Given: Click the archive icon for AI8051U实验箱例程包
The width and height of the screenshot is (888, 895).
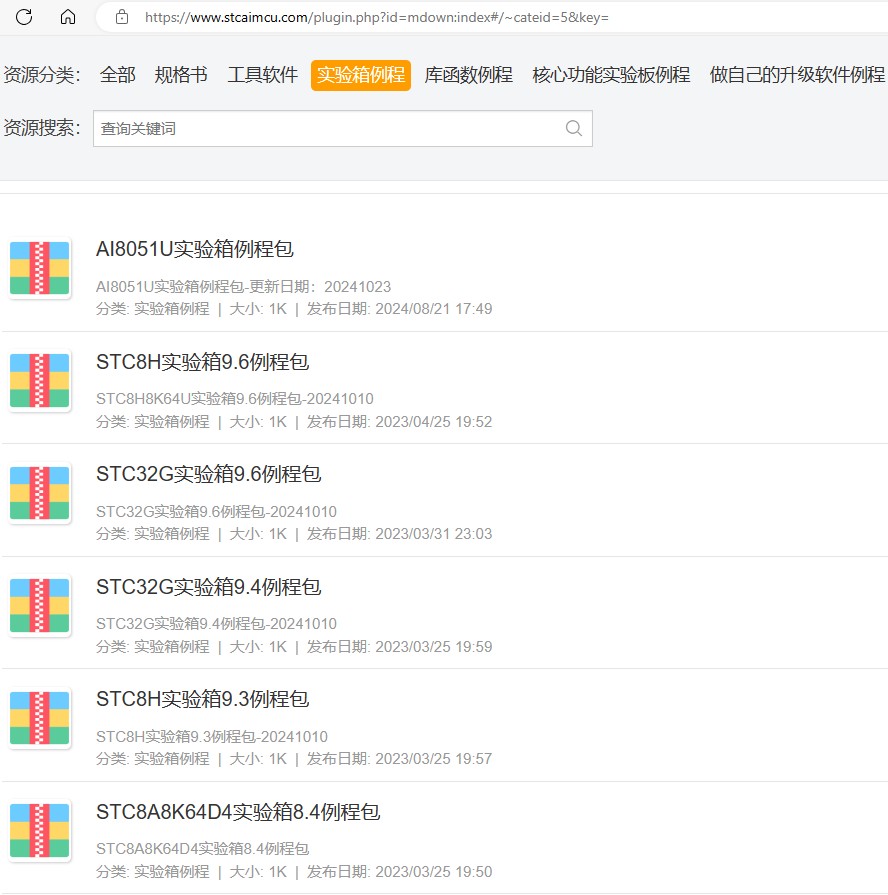Looking at the screenshot, I should click(40, 268).
